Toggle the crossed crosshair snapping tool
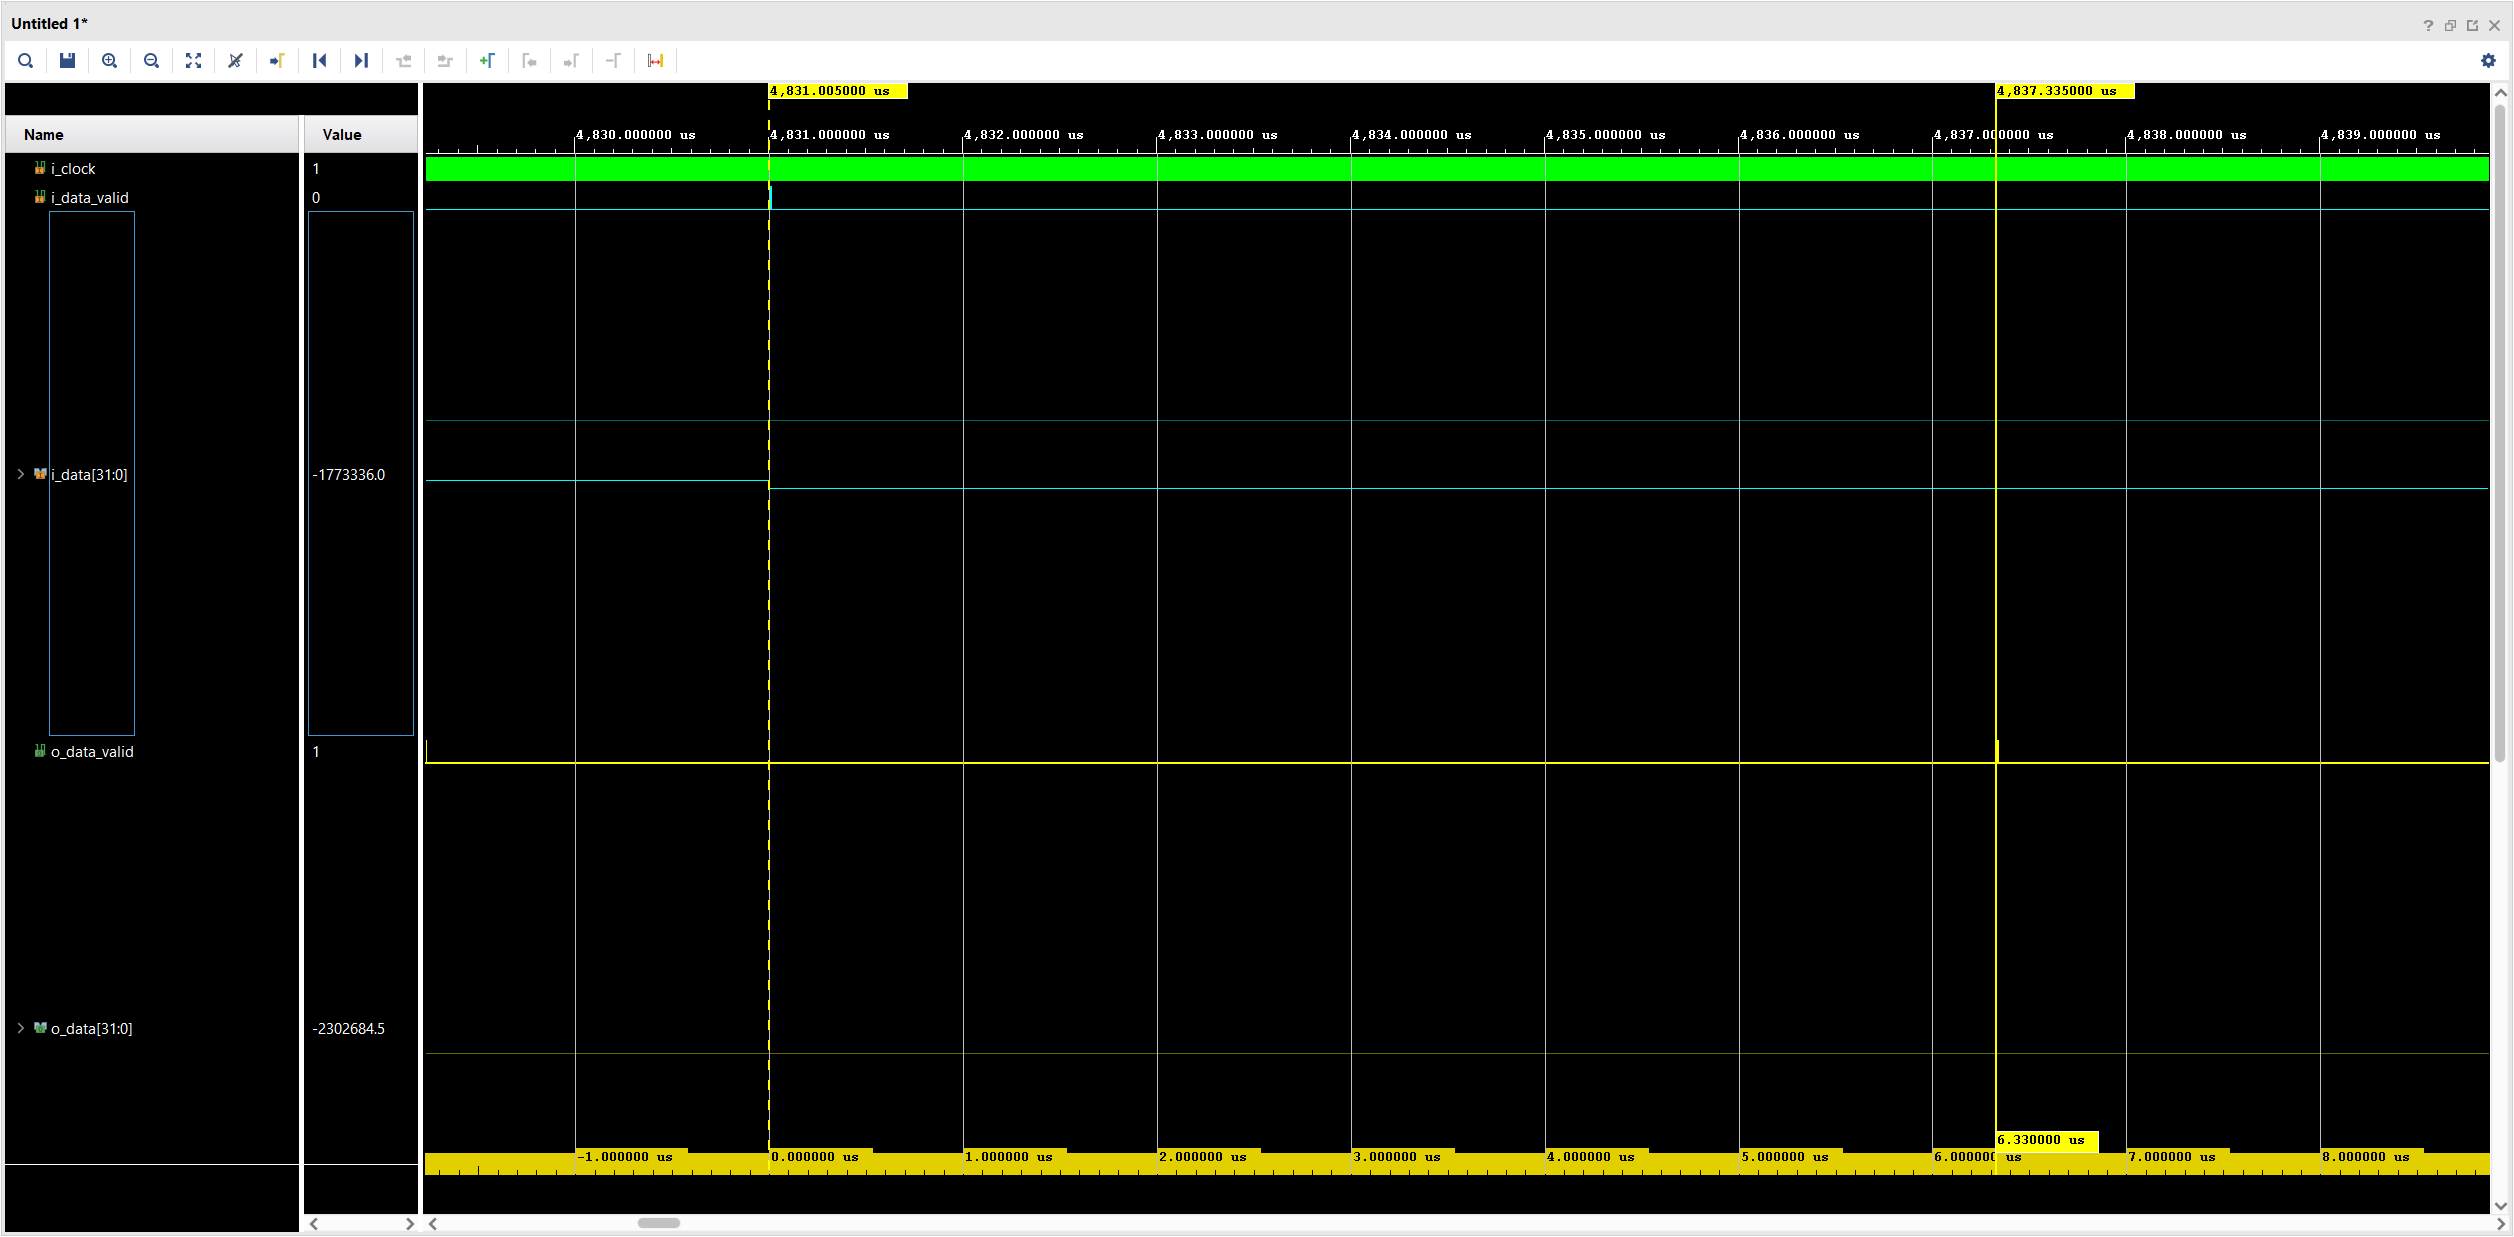Image resolution: width=2514 pixels, height=1237 pixels. pyautogui.click(x=234, y=61)
